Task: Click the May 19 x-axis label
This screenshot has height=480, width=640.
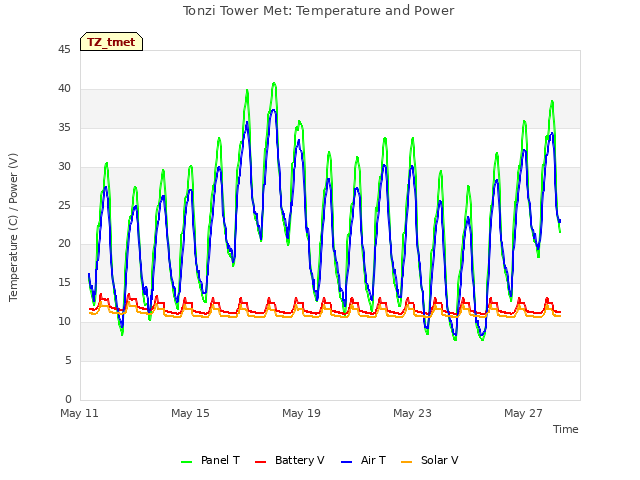Action: coord(301,413)
